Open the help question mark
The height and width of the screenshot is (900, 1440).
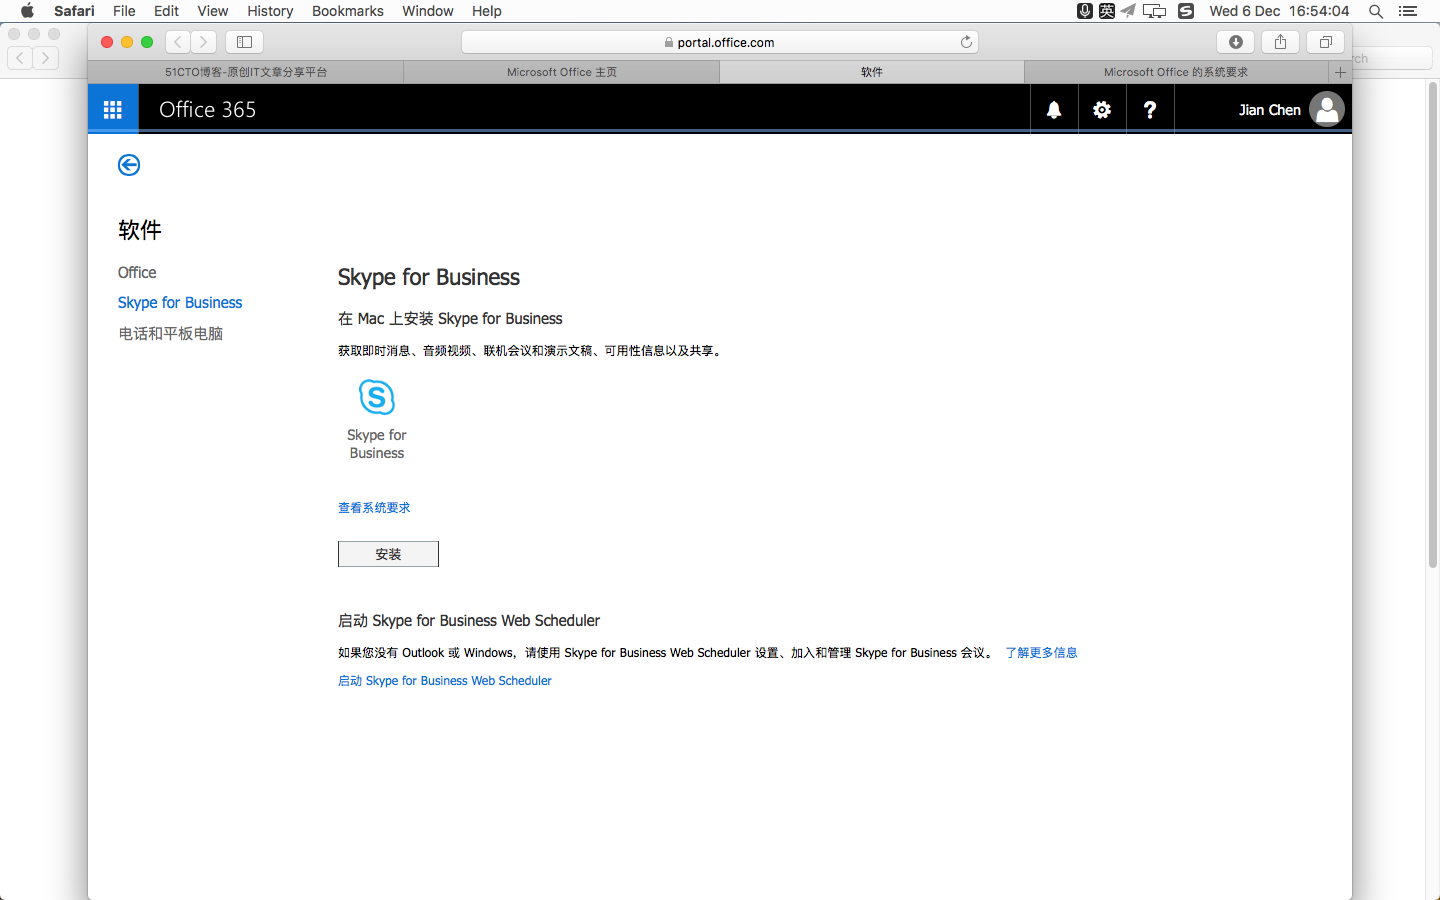[1150, 110]
